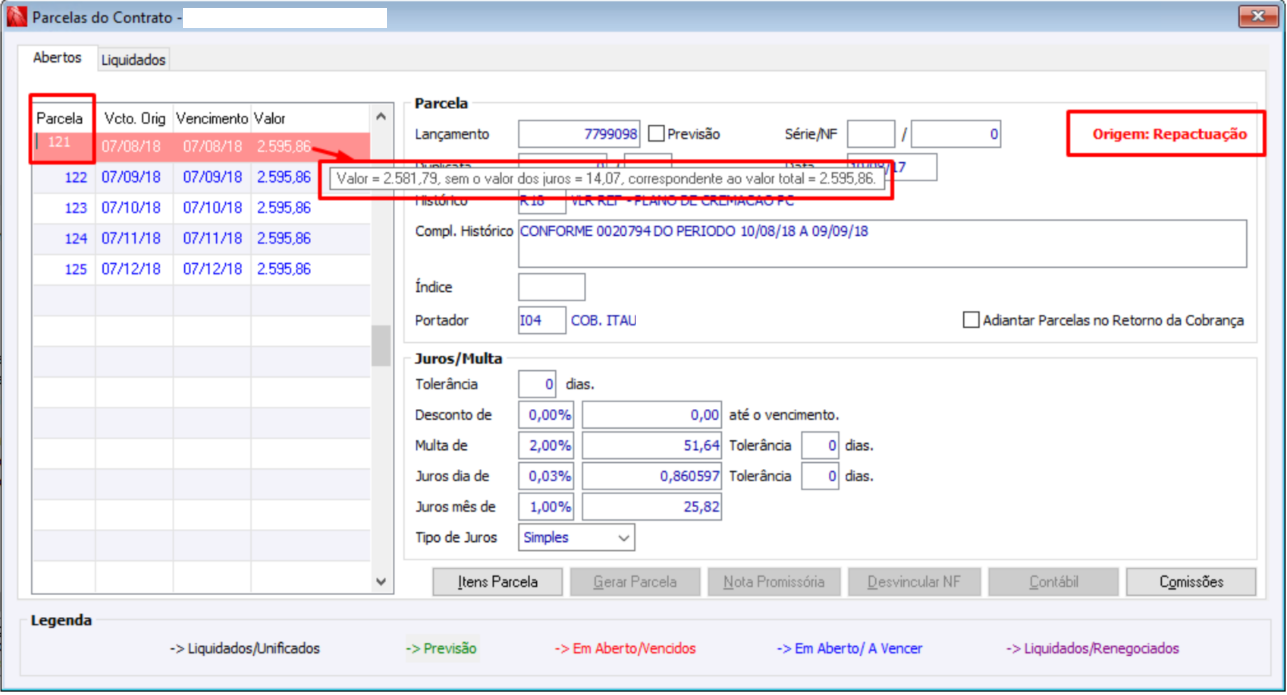Click the Juros mês value 25,82
The height and width of the screenshot is (695, 1287).
click(652, 507)
